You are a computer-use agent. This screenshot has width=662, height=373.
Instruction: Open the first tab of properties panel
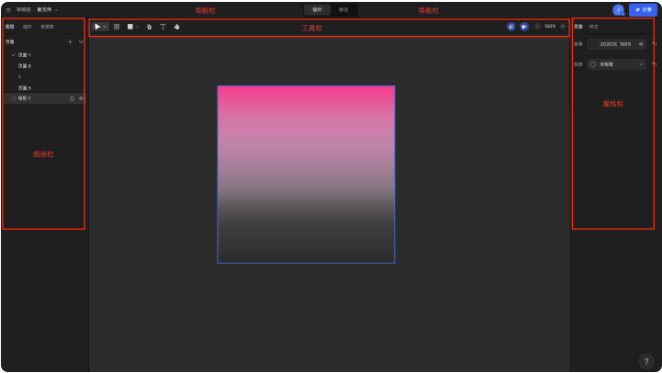(579, 27)
